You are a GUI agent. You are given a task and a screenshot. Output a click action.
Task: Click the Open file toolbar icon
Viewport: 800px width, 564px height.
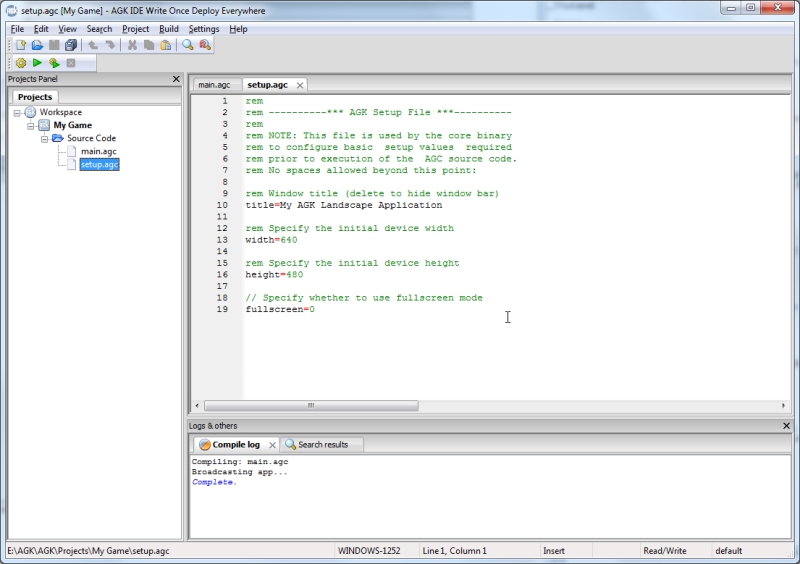coord(37,45)
